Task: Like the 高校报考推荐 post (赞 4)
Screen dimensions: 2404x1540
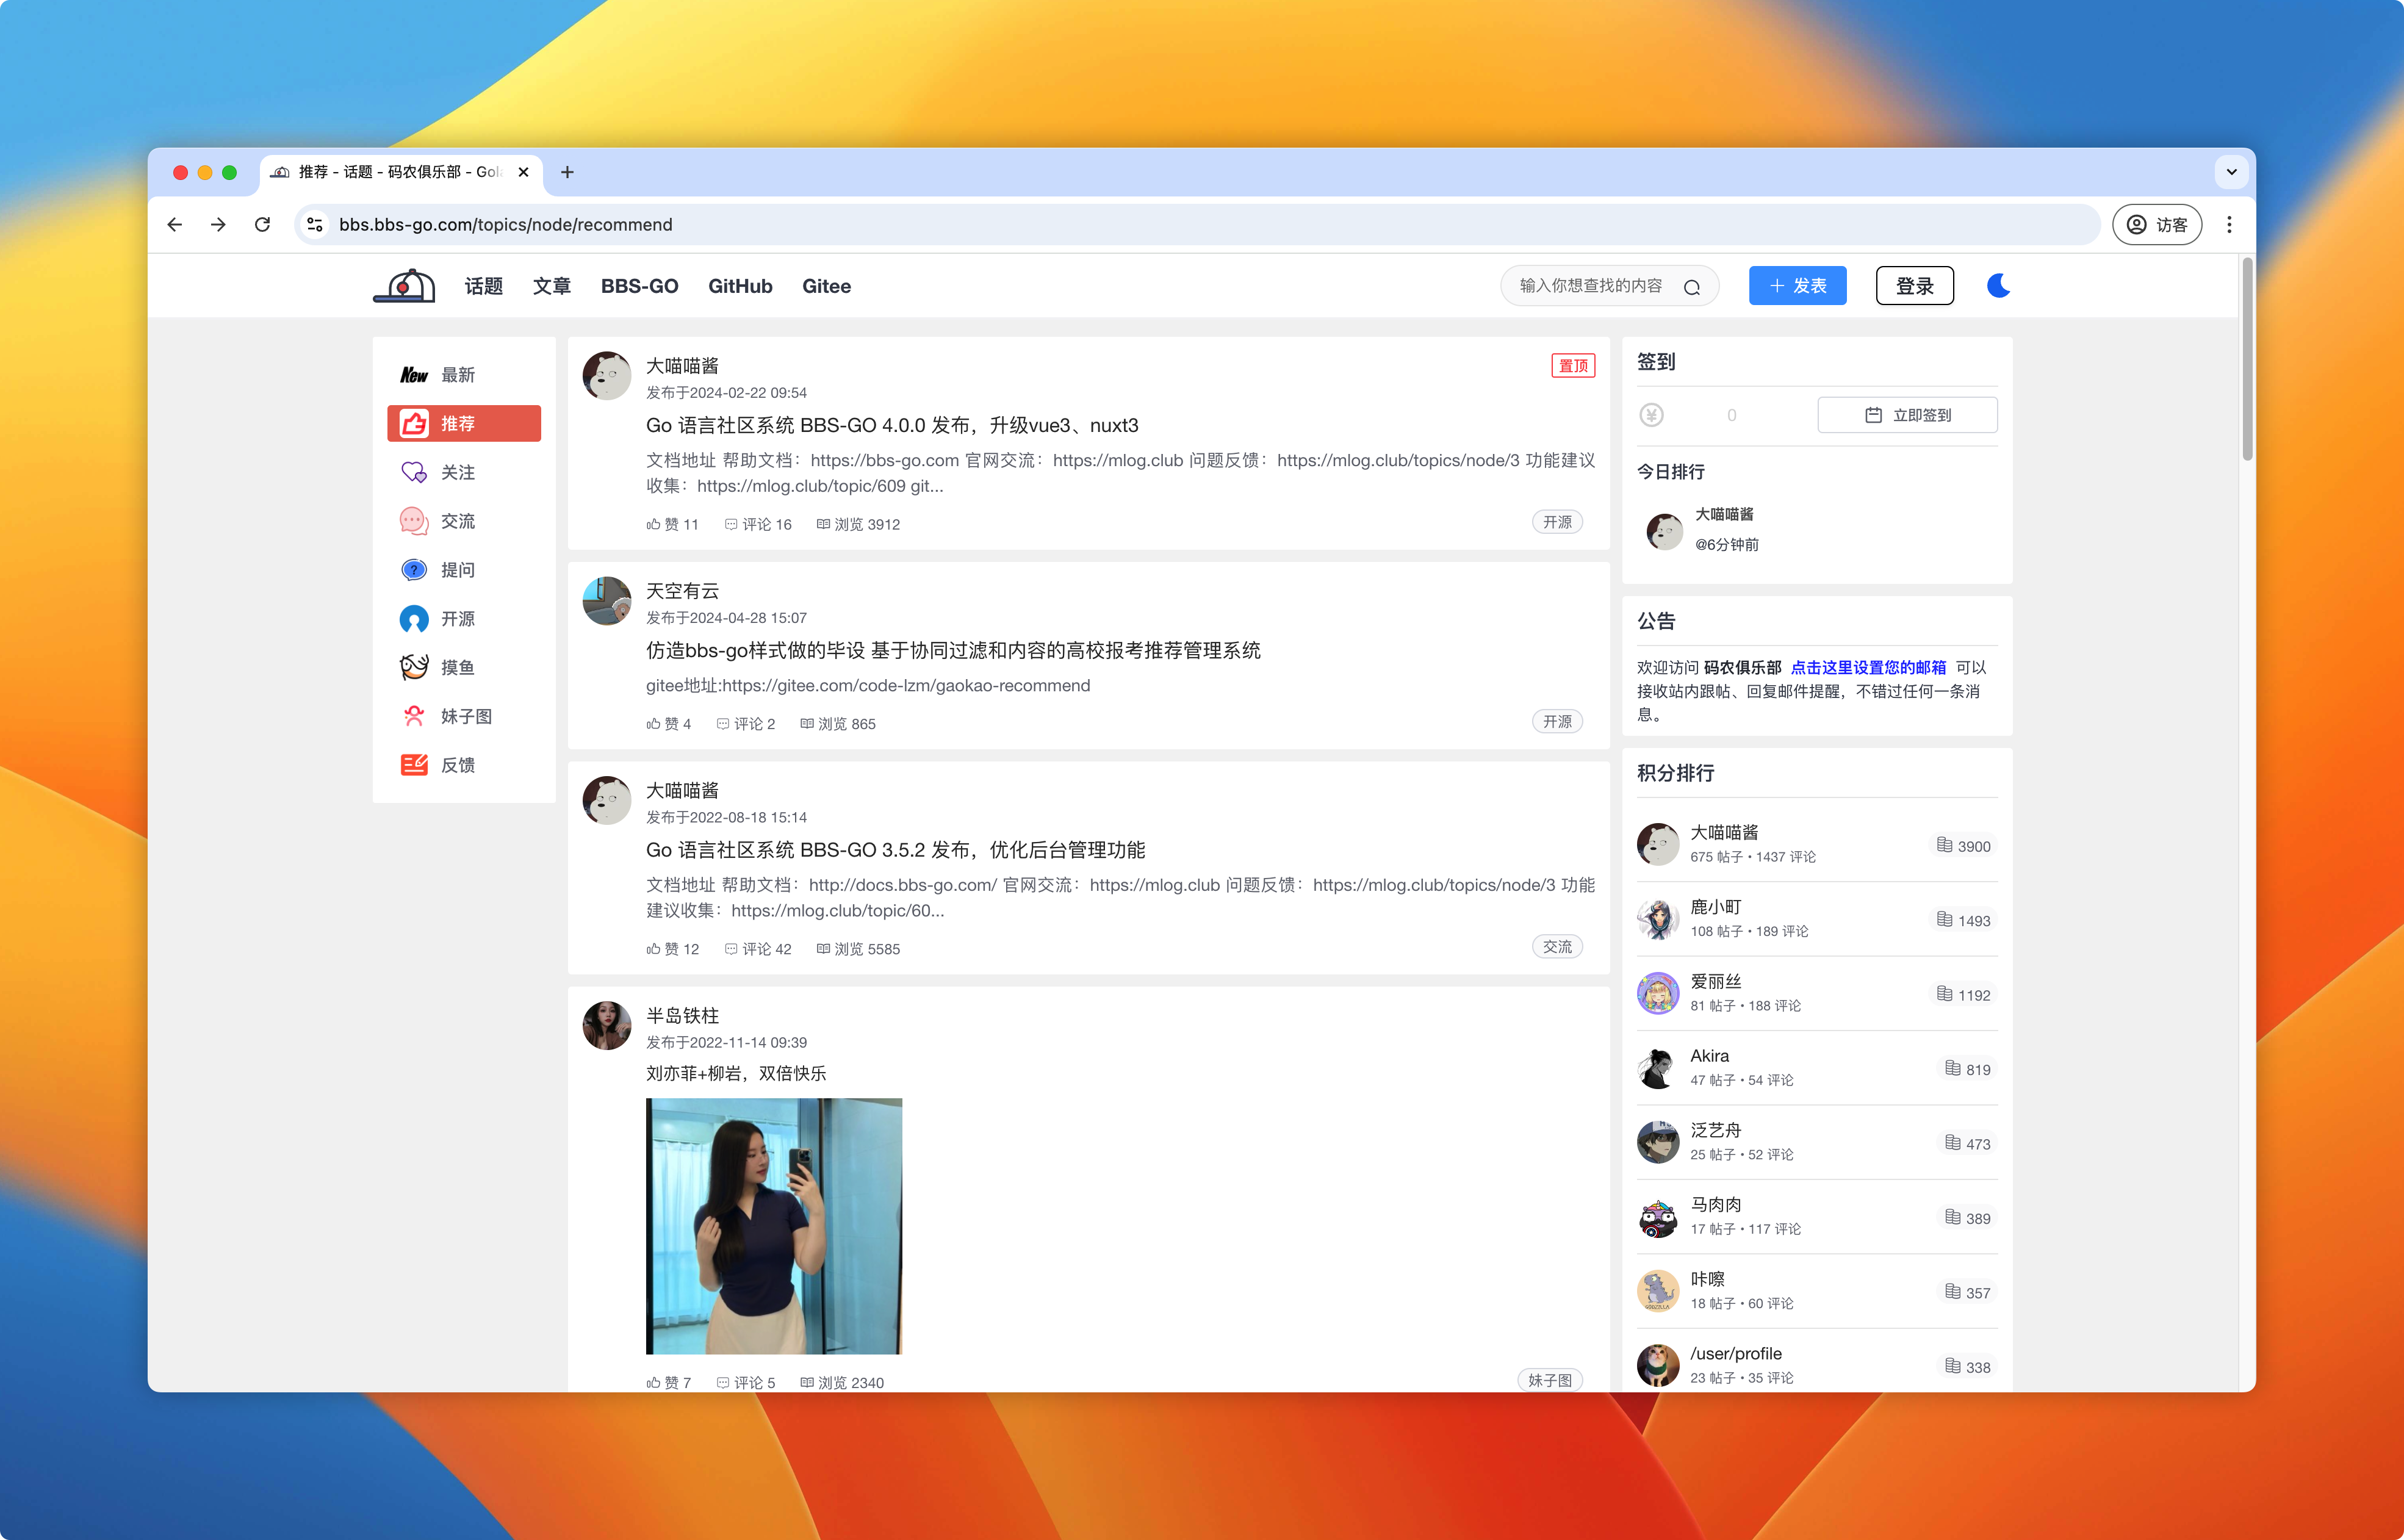Action: [668, 724]
